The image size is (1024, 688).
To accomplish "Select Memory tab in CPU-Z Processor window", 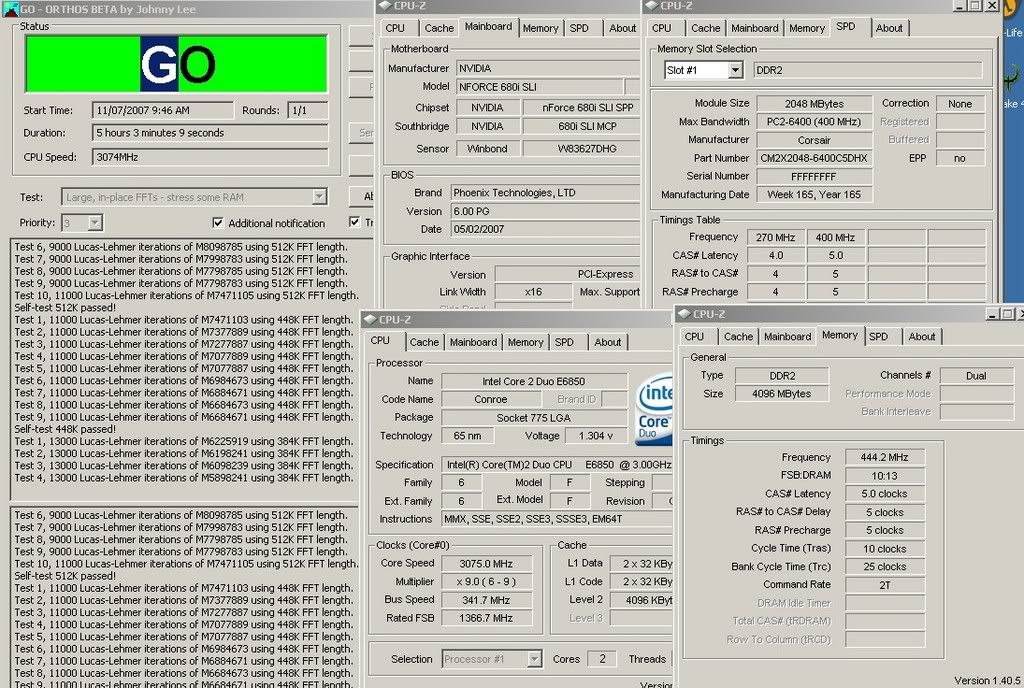I will 525,342.
